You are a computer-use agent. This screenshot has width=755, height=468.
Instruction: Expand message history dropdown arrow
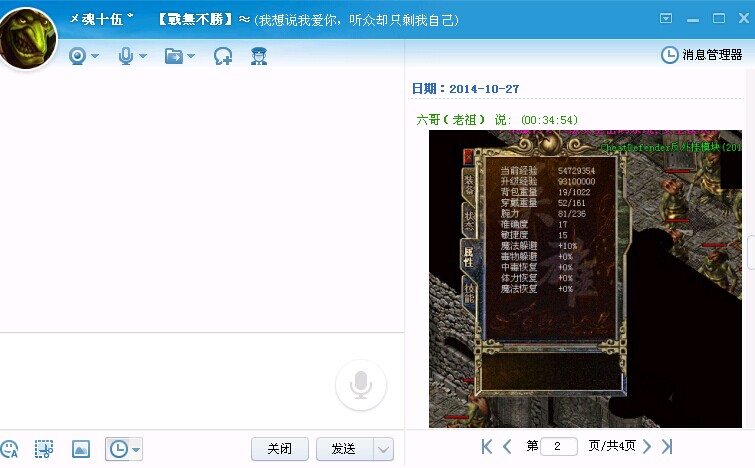(136, 450)
